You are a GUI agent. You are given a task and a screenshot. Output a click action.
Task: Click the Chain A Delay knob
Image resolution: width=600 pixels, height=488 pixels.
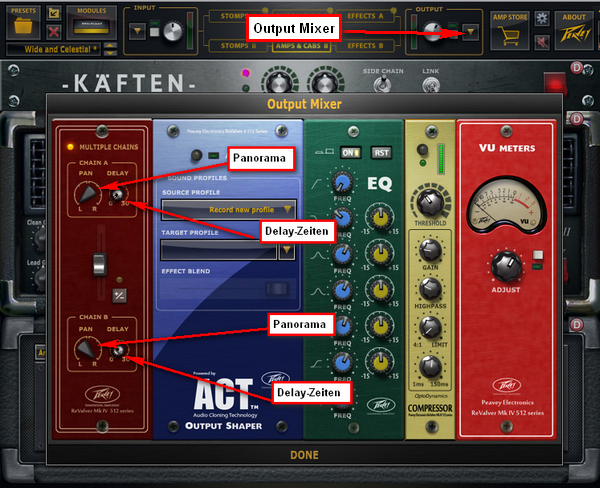[x=116, y=194]
